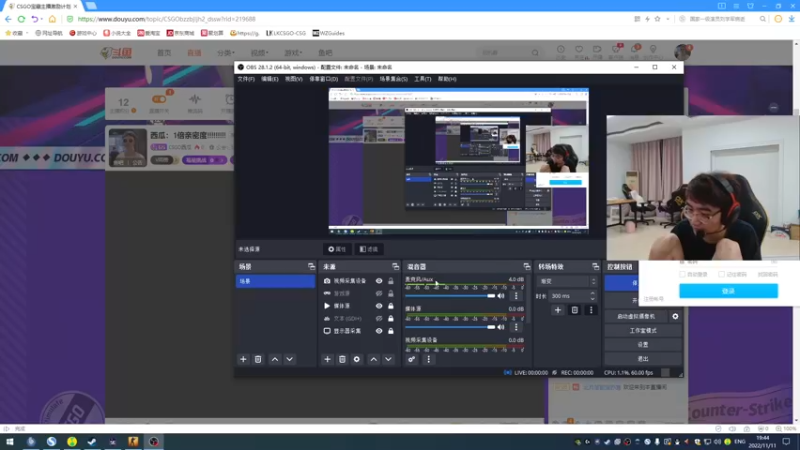
Task: Open the OBS Edit menu
Action: [270, 79]
